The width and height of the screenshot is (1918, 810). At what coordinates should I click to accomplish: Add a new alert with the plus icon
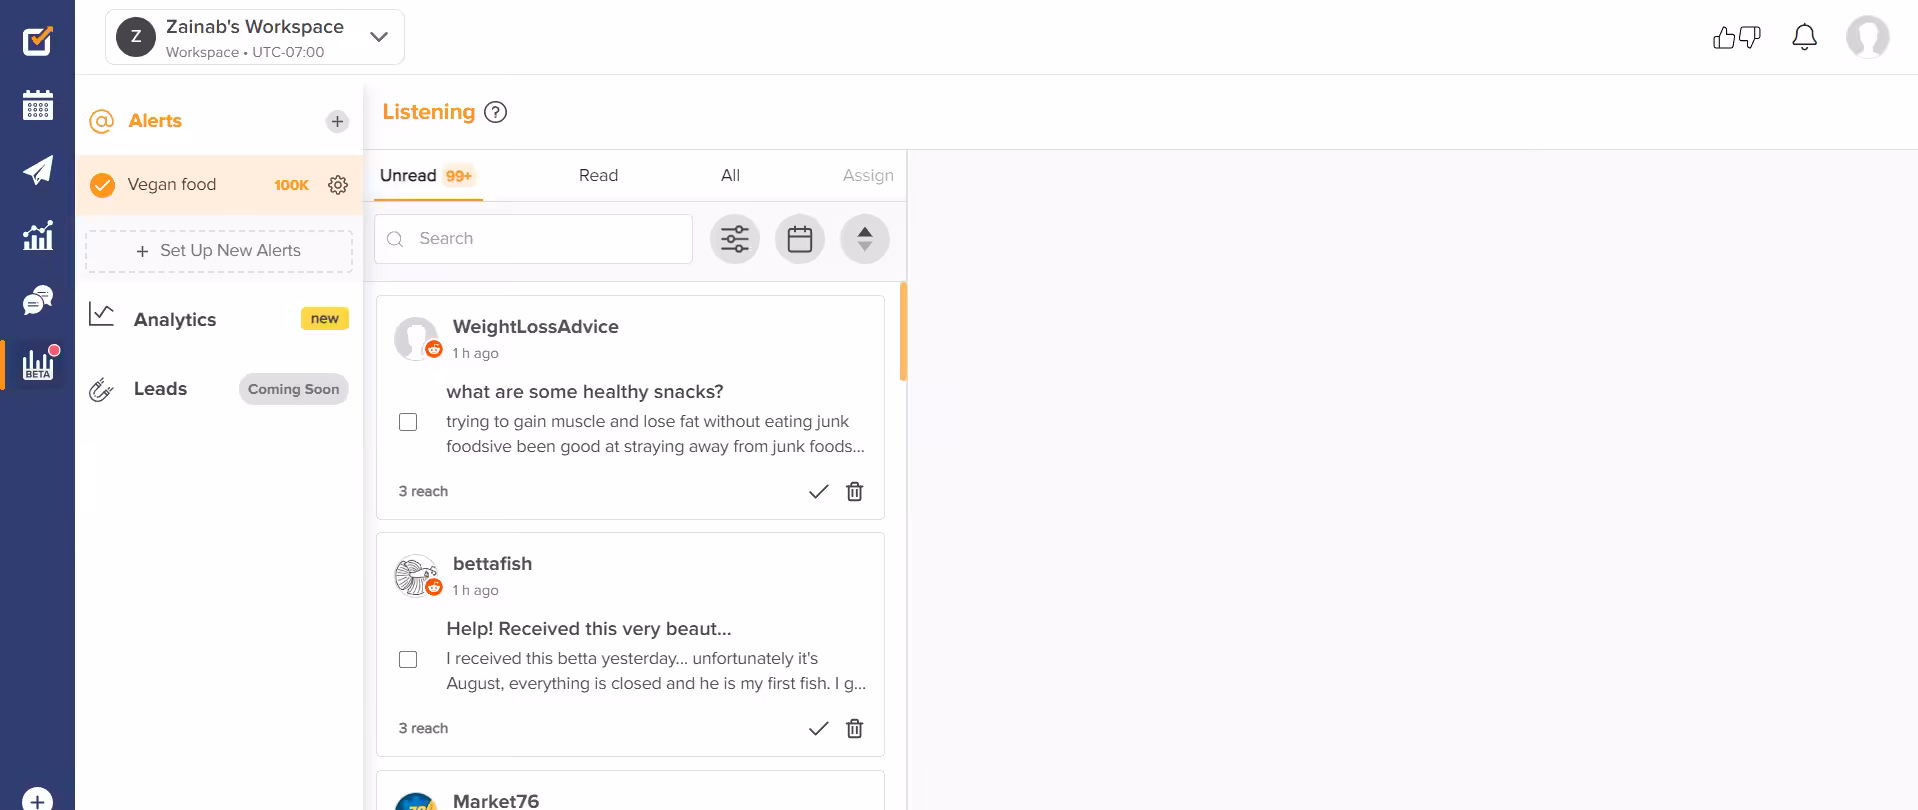[337, 121]
